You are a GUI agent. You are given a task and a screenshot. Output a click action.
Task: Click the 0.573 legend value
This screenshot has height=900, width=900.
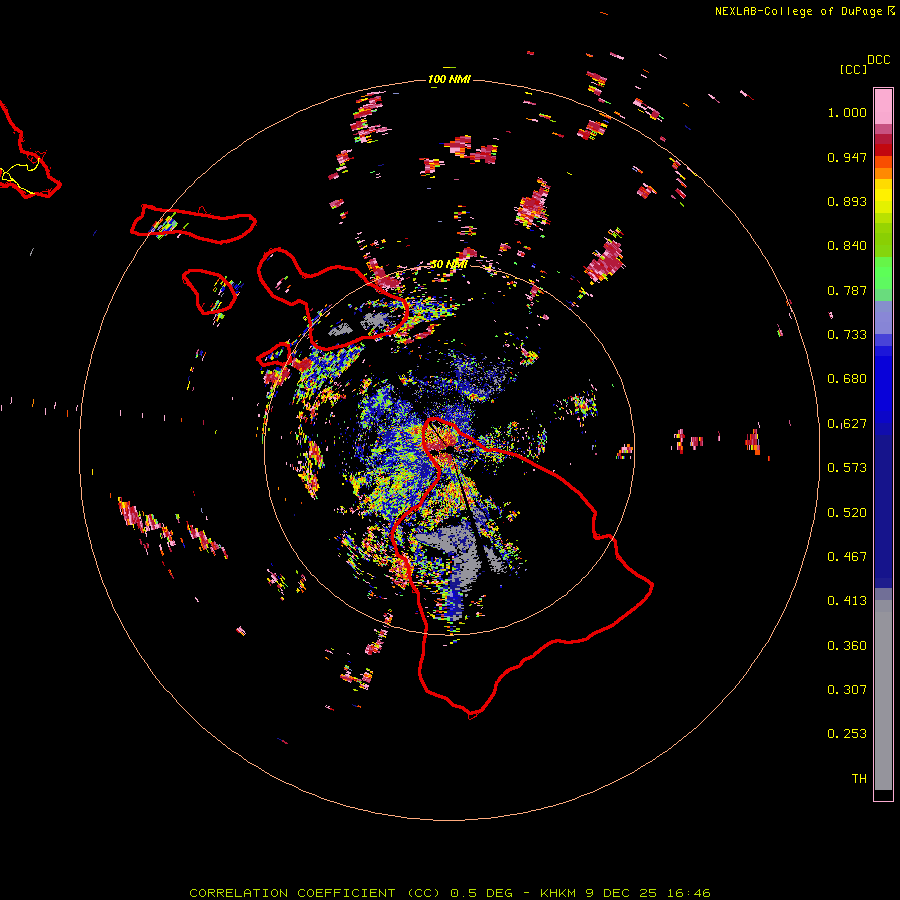click(847, 468)
